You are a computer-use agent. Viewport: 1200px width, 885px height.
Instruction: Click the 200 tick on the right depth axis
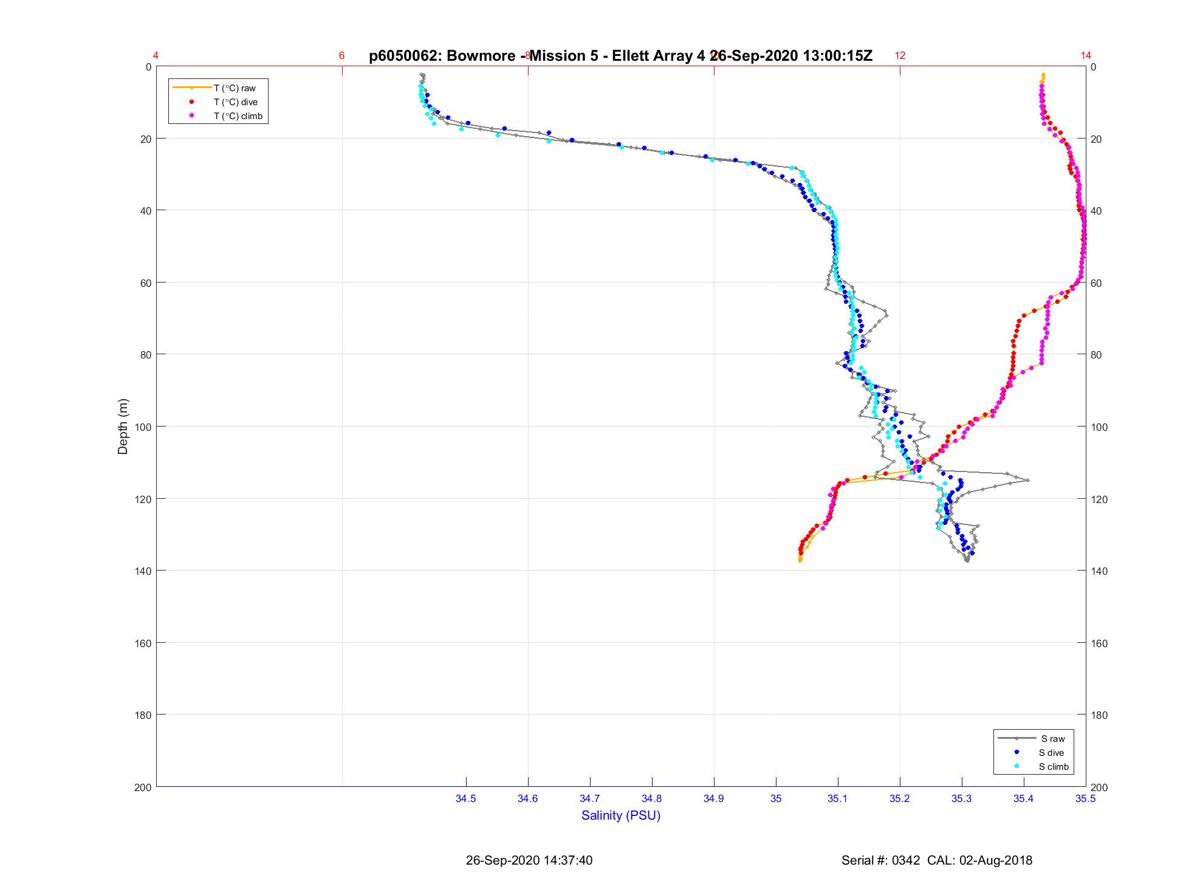1100,787
